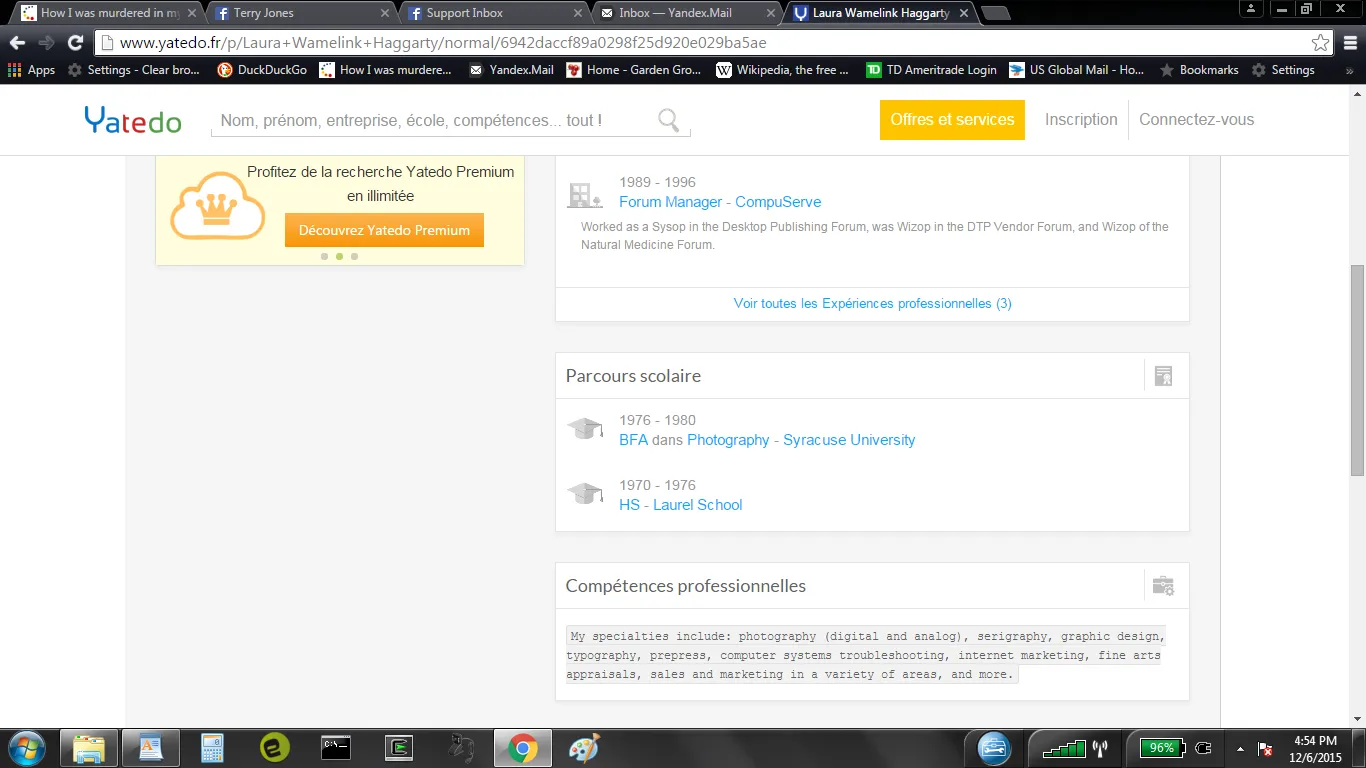
Task: Open the Chrome menu hamburger icon
Action: coord(1349,43)
